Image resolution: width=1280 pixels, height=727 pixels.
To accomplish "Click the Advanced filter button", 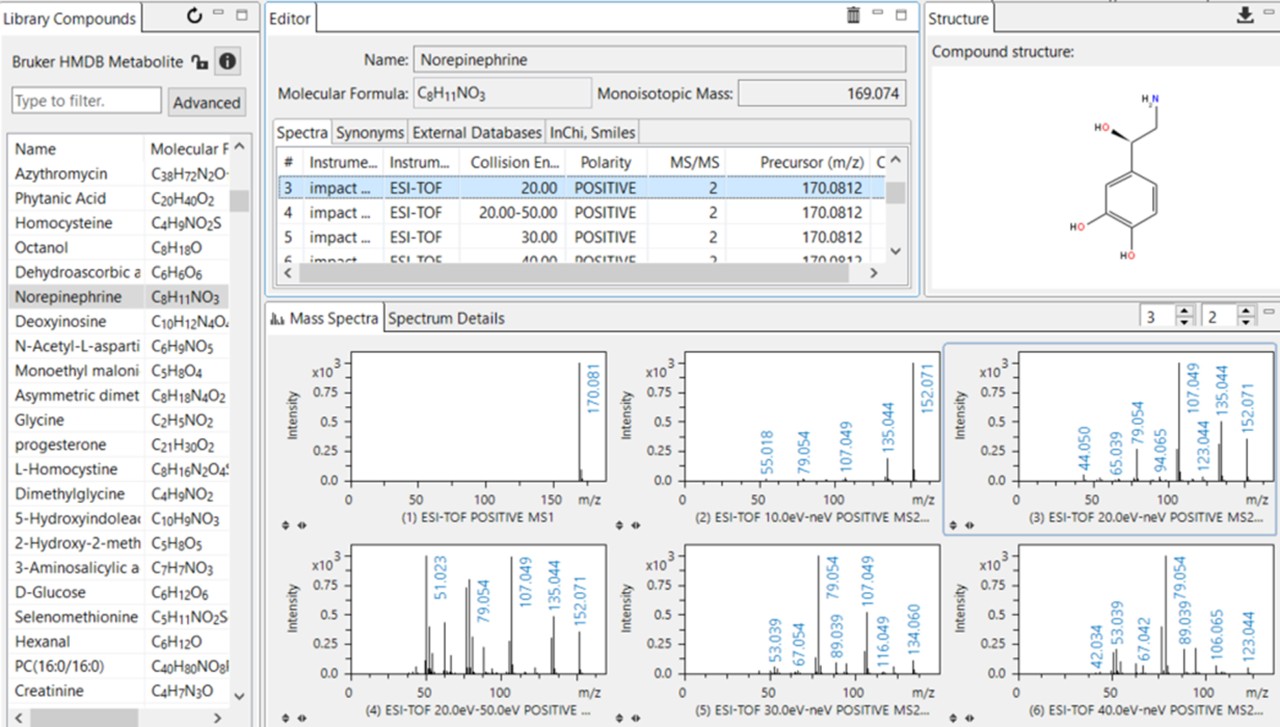I will 207,102.
